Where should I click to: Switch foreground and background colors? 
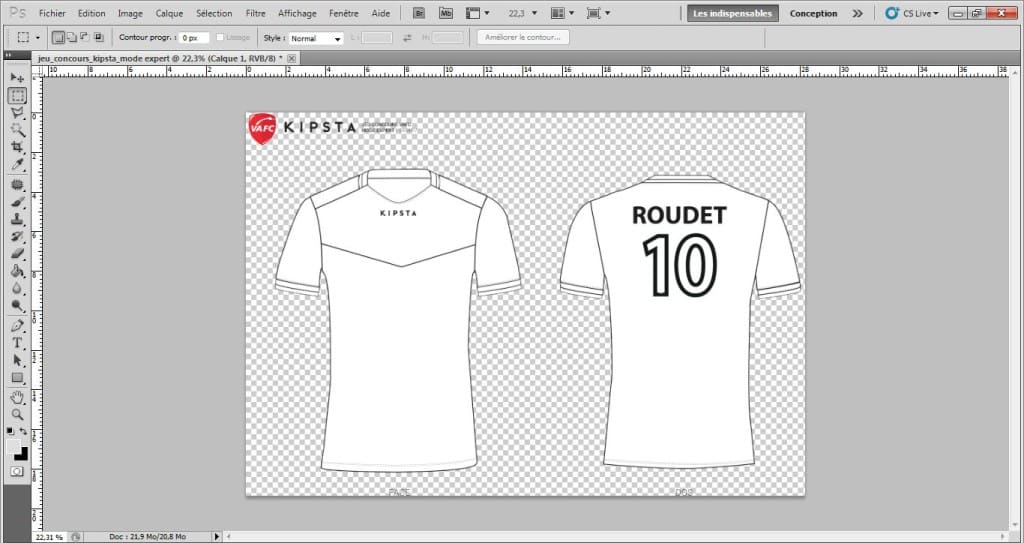[24, 431]
